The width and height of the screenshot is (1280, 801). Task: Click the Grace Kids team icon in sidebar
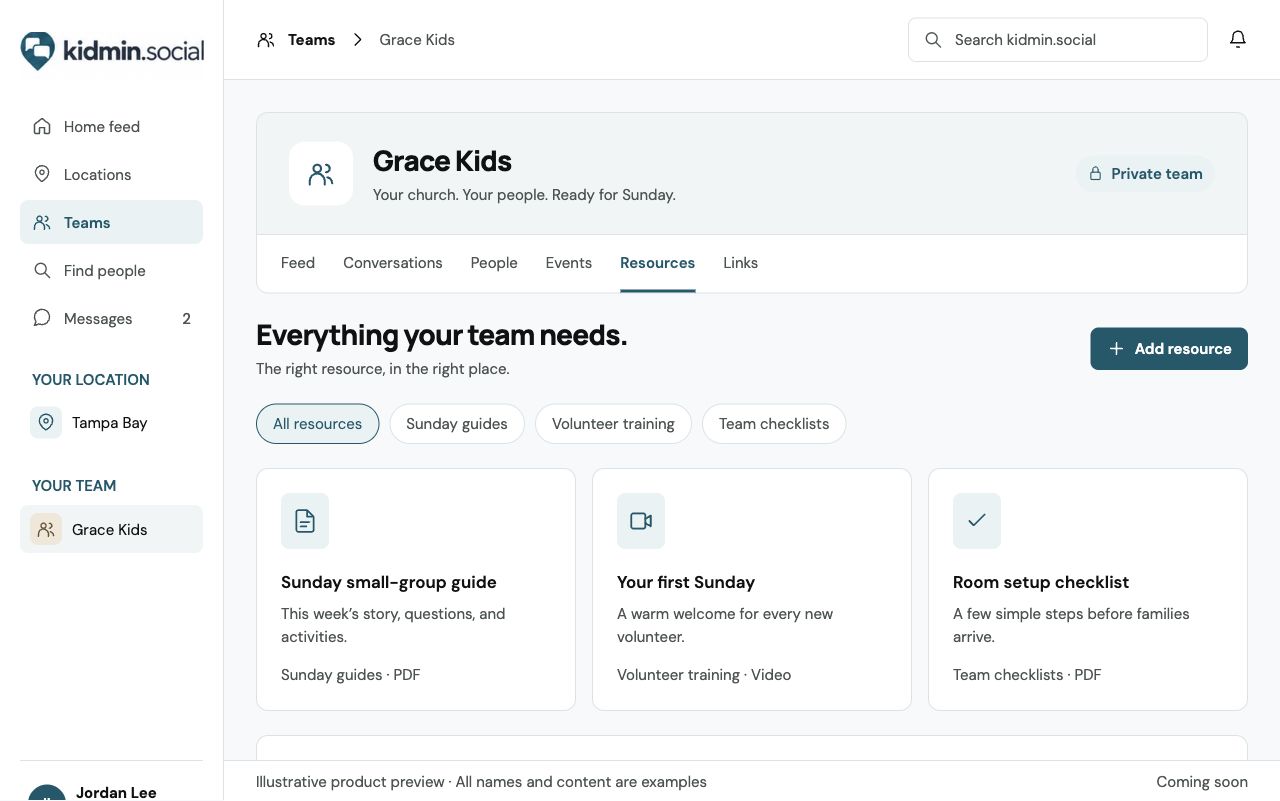pos(46,529)
